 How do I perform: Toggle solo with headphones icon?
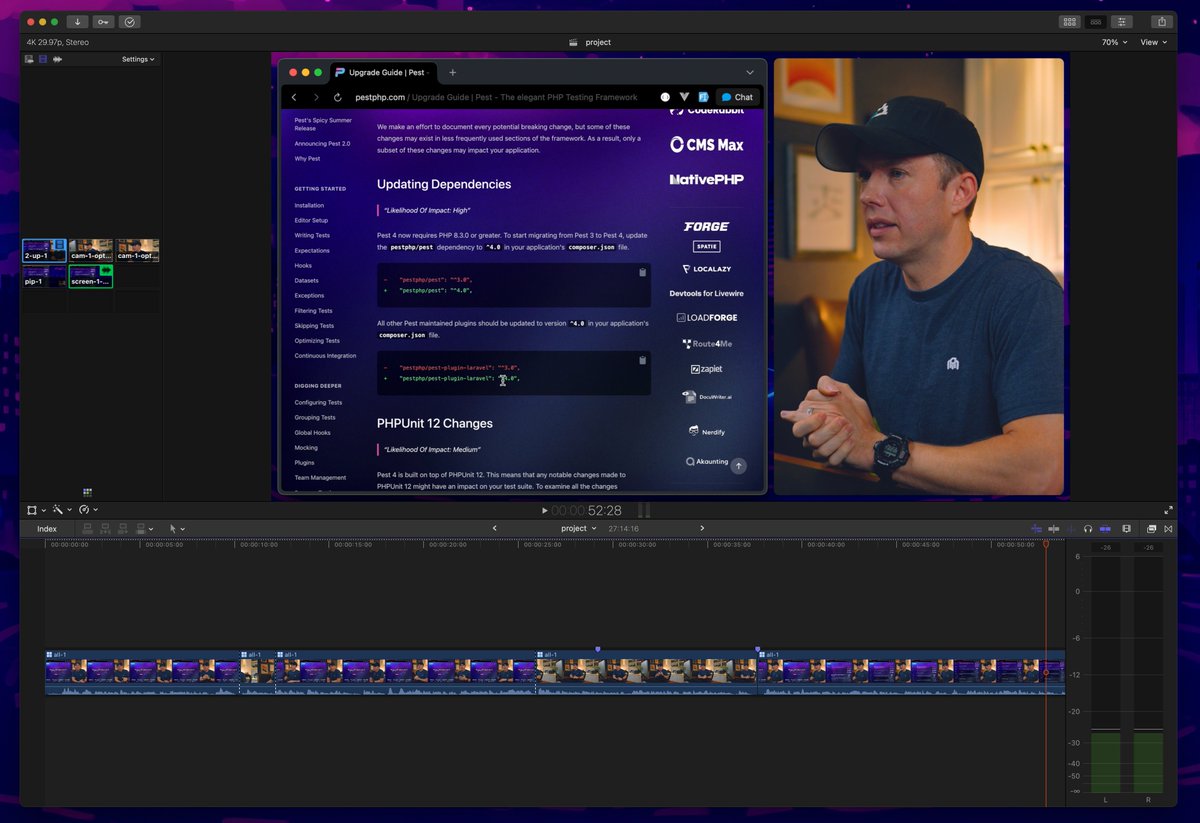coord(1087,528)
